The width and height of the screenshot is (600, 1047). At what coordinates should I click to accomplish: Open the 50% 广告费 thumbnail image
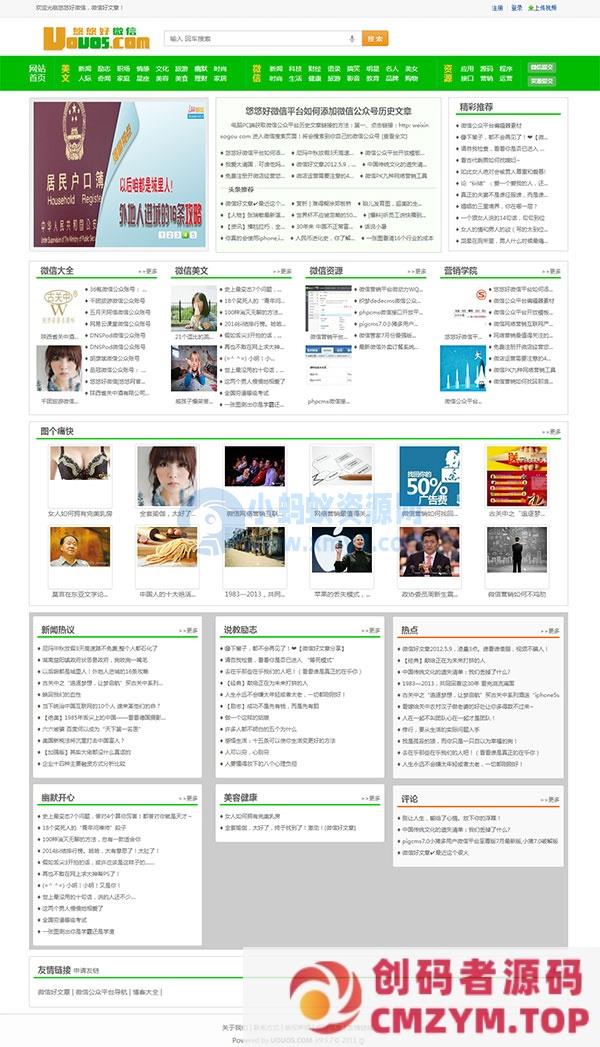pos(431,476)
